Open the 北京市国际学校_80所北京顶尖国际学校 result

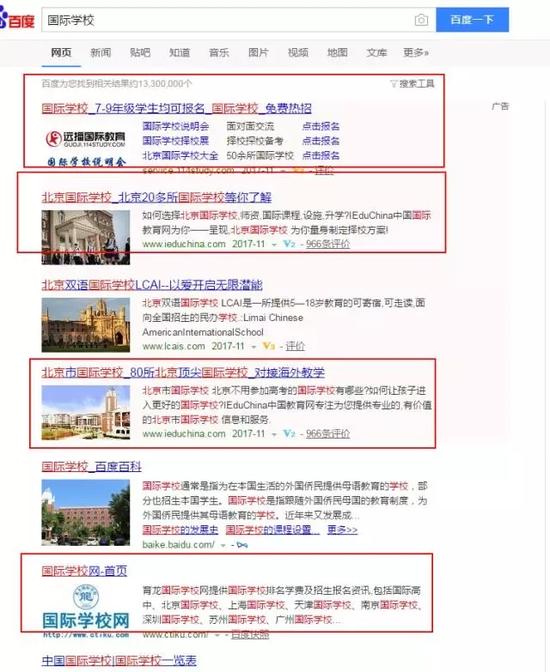tap(183, 372)
